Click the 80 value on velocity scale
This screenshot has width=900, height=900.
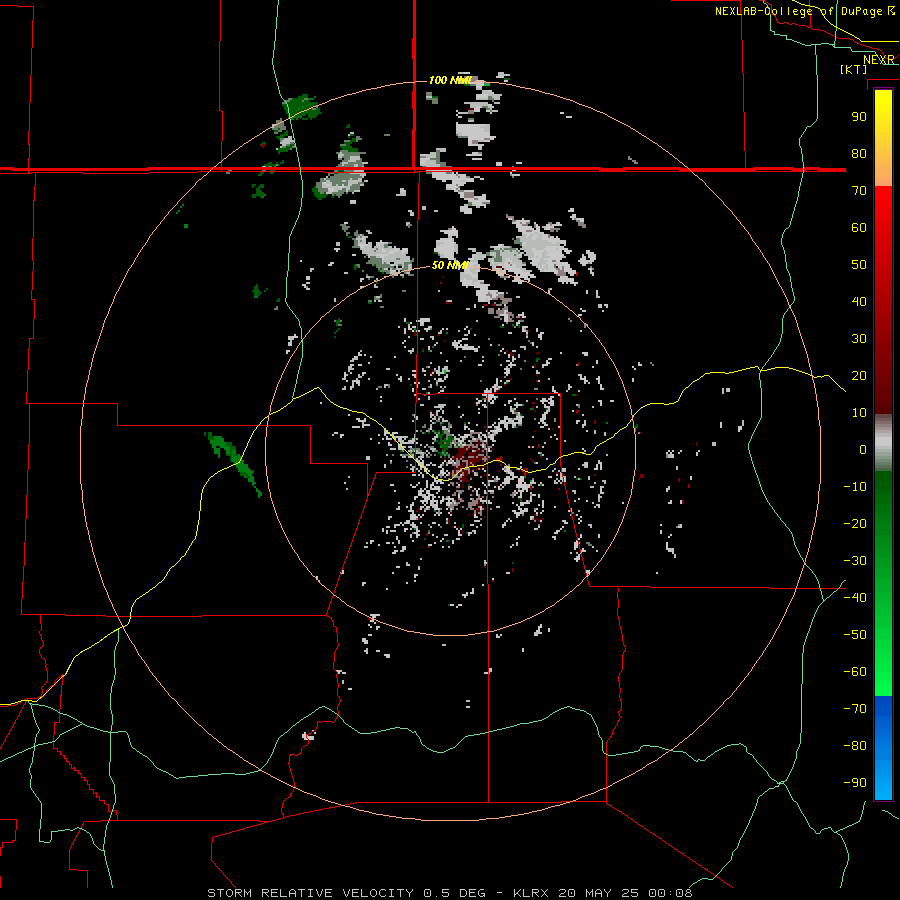(859, 154)
